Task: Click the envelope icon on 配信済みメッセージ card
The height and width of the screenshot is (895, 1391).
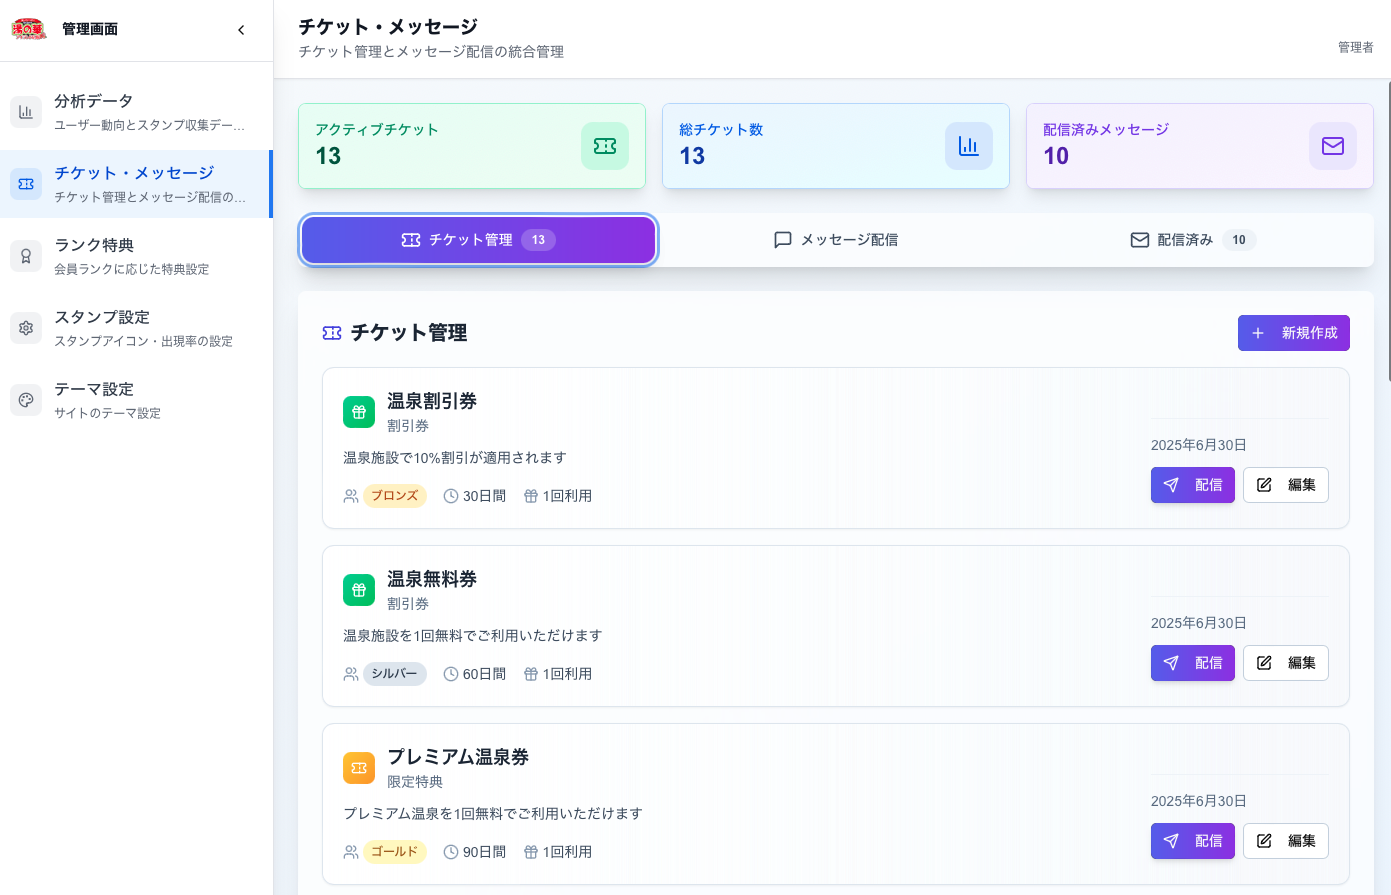Action: [1332, 146]
